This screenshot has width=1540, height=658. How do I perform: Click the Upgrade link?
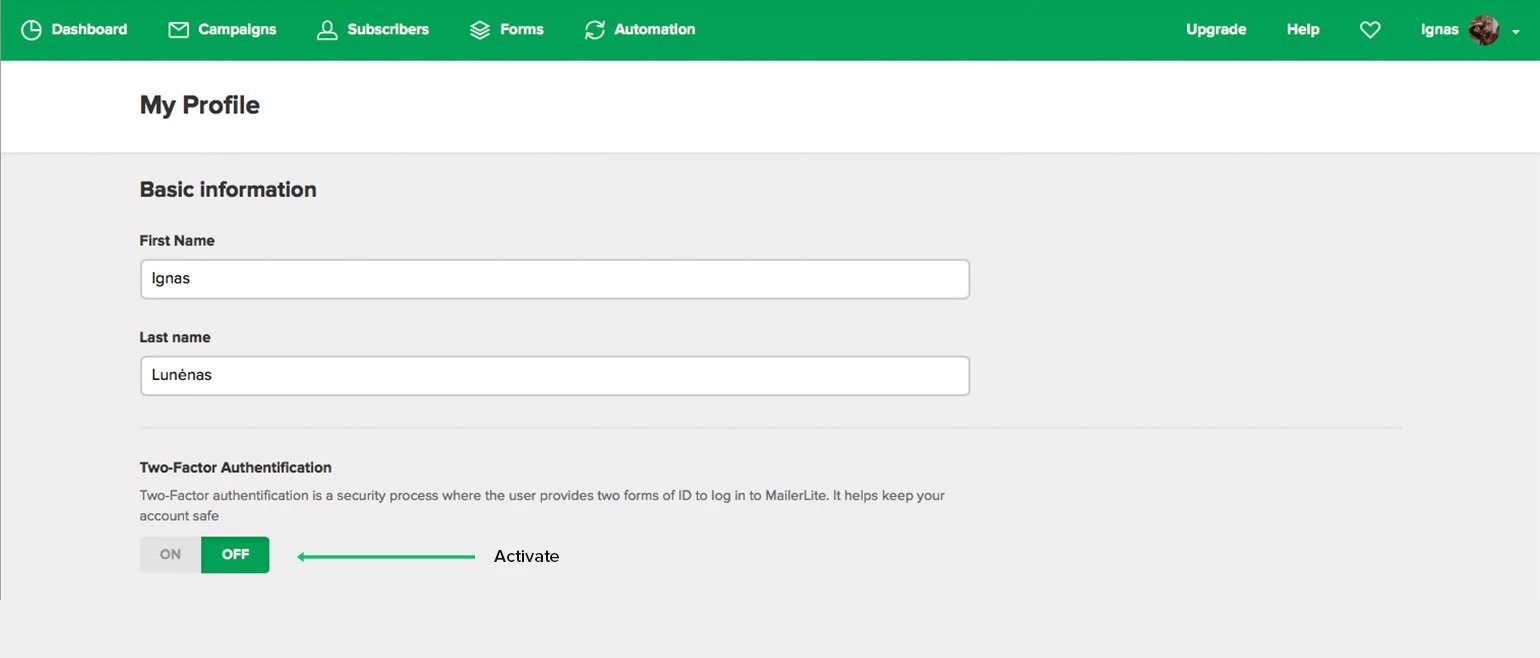click(1216, 30)
